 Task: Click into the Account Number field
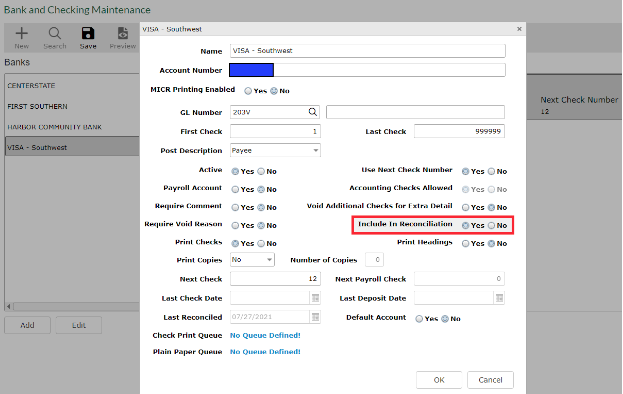click(x=368, y=70)
